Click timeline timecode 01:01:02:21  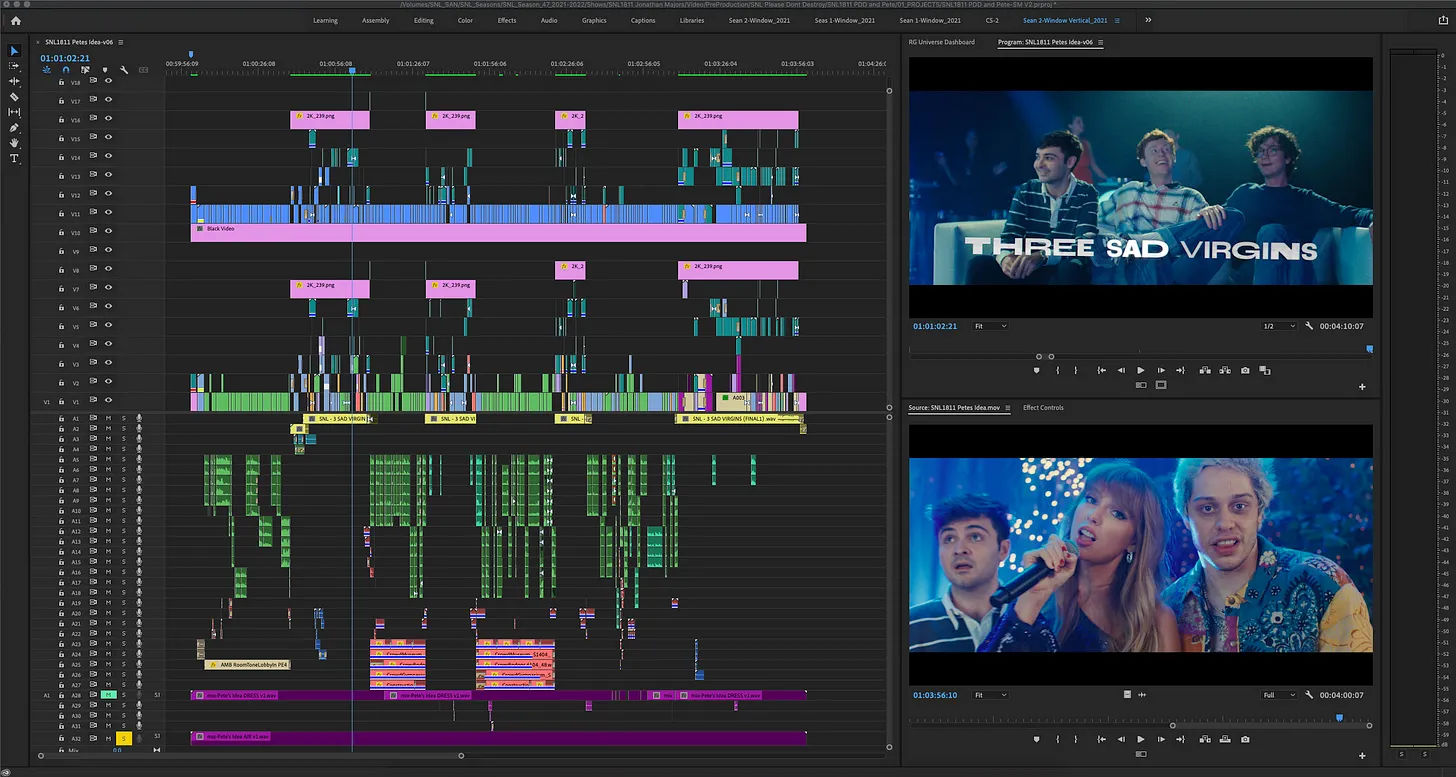click(65, 58)
